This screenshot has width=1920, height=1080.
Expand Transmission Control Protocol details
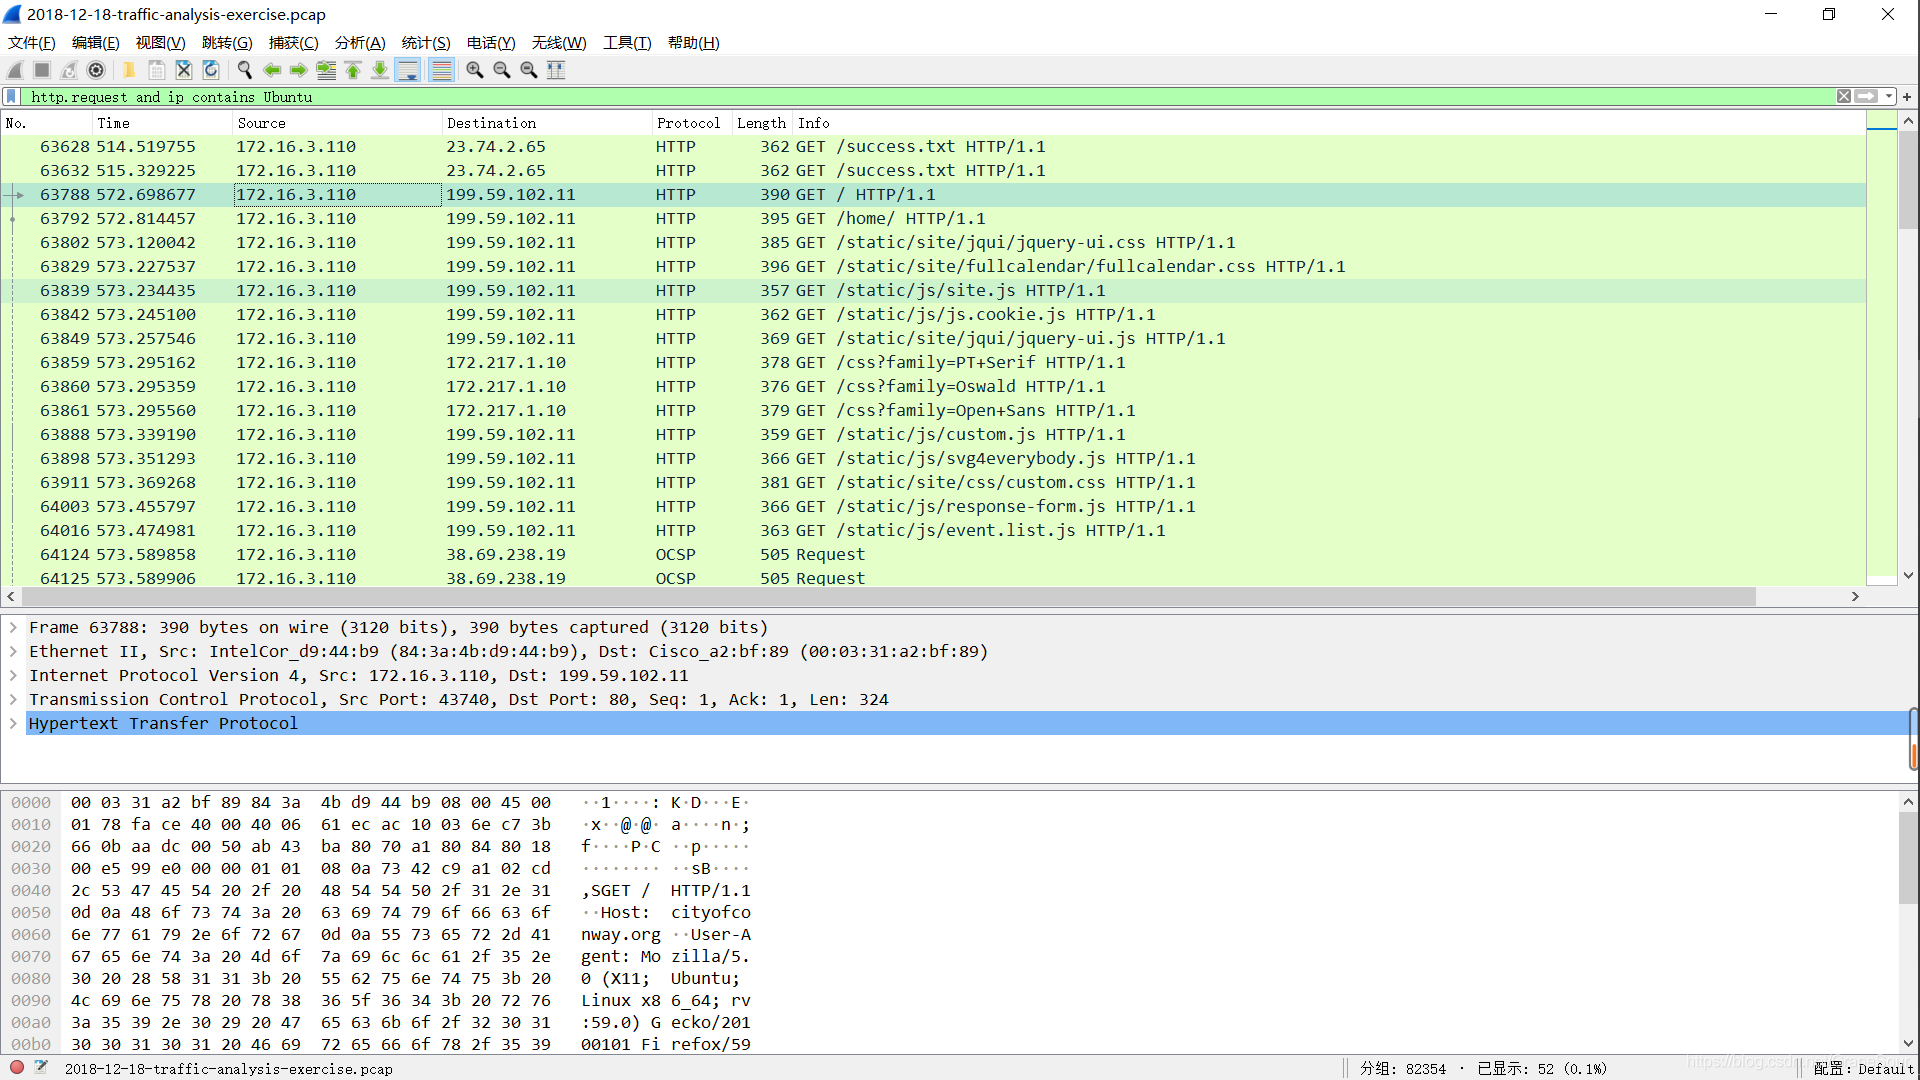13,700
